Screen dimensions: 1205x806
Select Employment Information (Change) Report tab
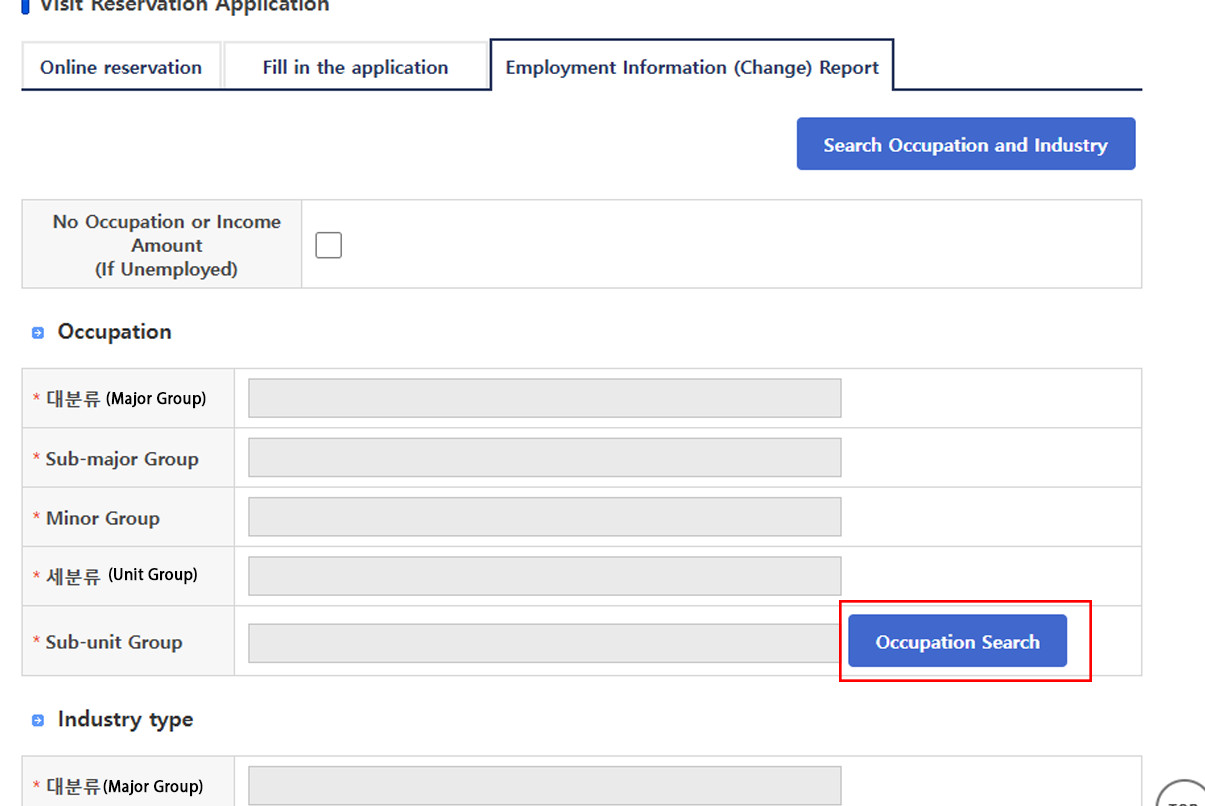(x=692, y=68)
